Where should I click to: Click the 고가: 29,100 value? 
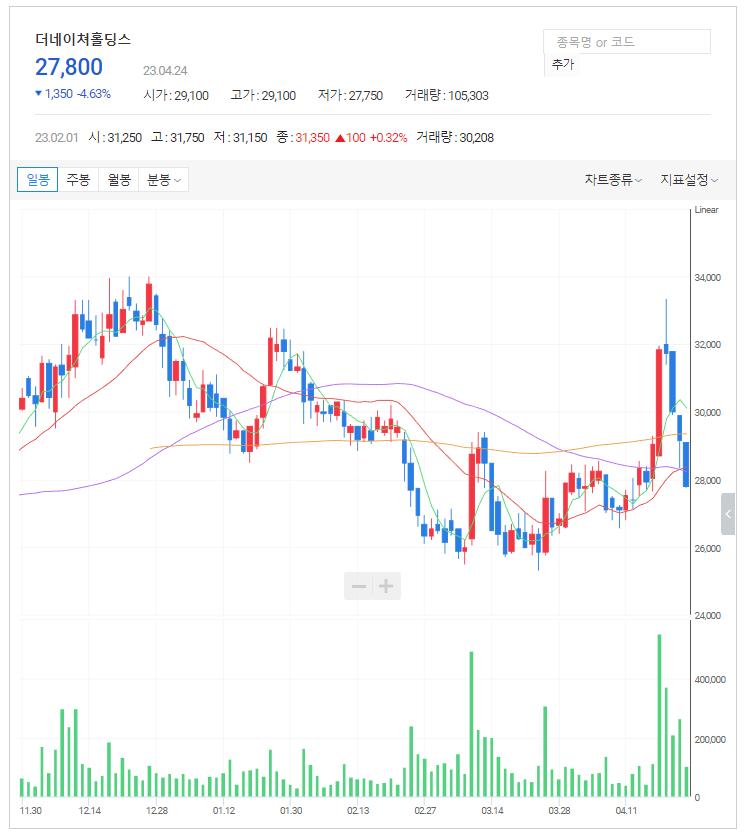pos(263,95)
